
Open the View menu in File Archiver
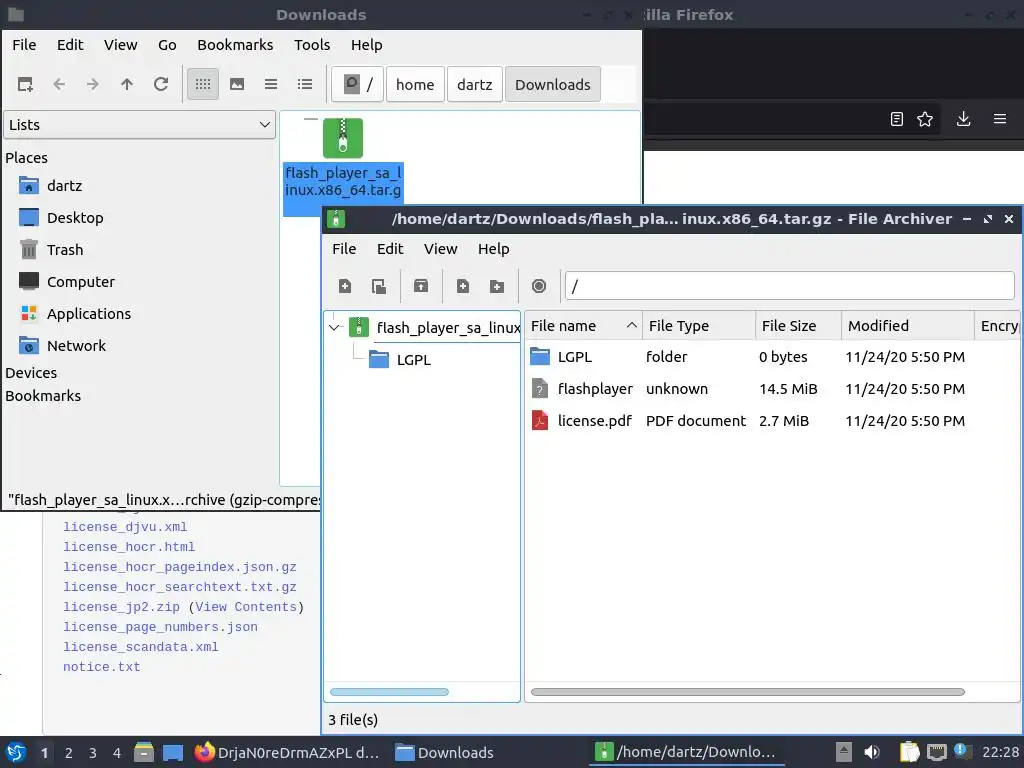(x=440, y=249)
